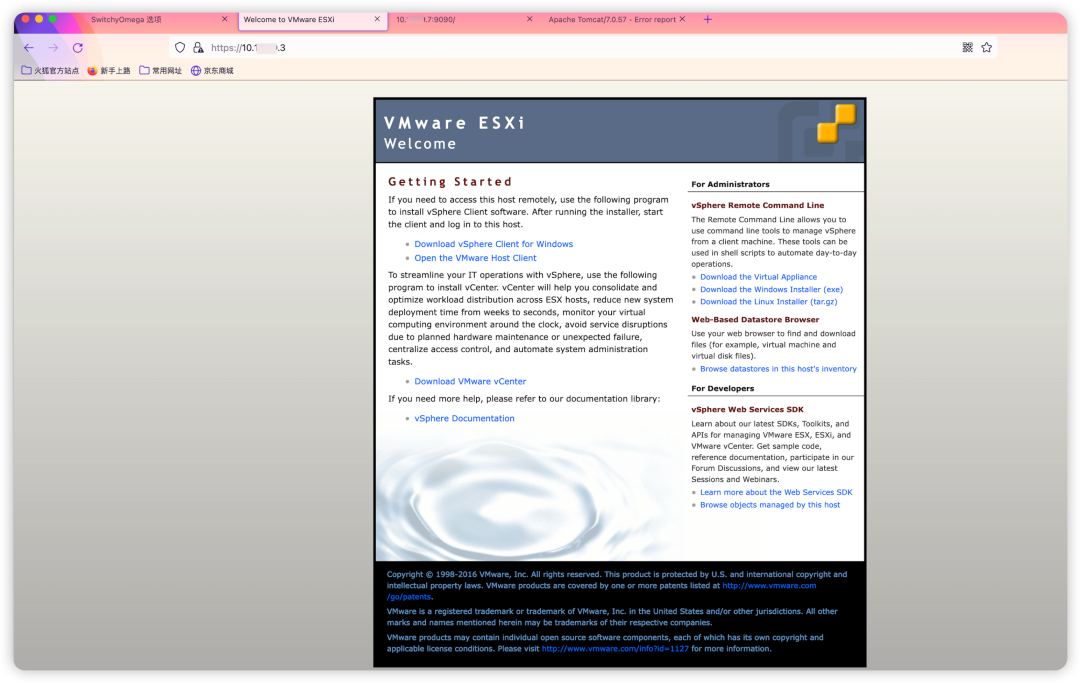
Task: Open the Apache Tomcat Error report tab
Action: tap(612, 19)
